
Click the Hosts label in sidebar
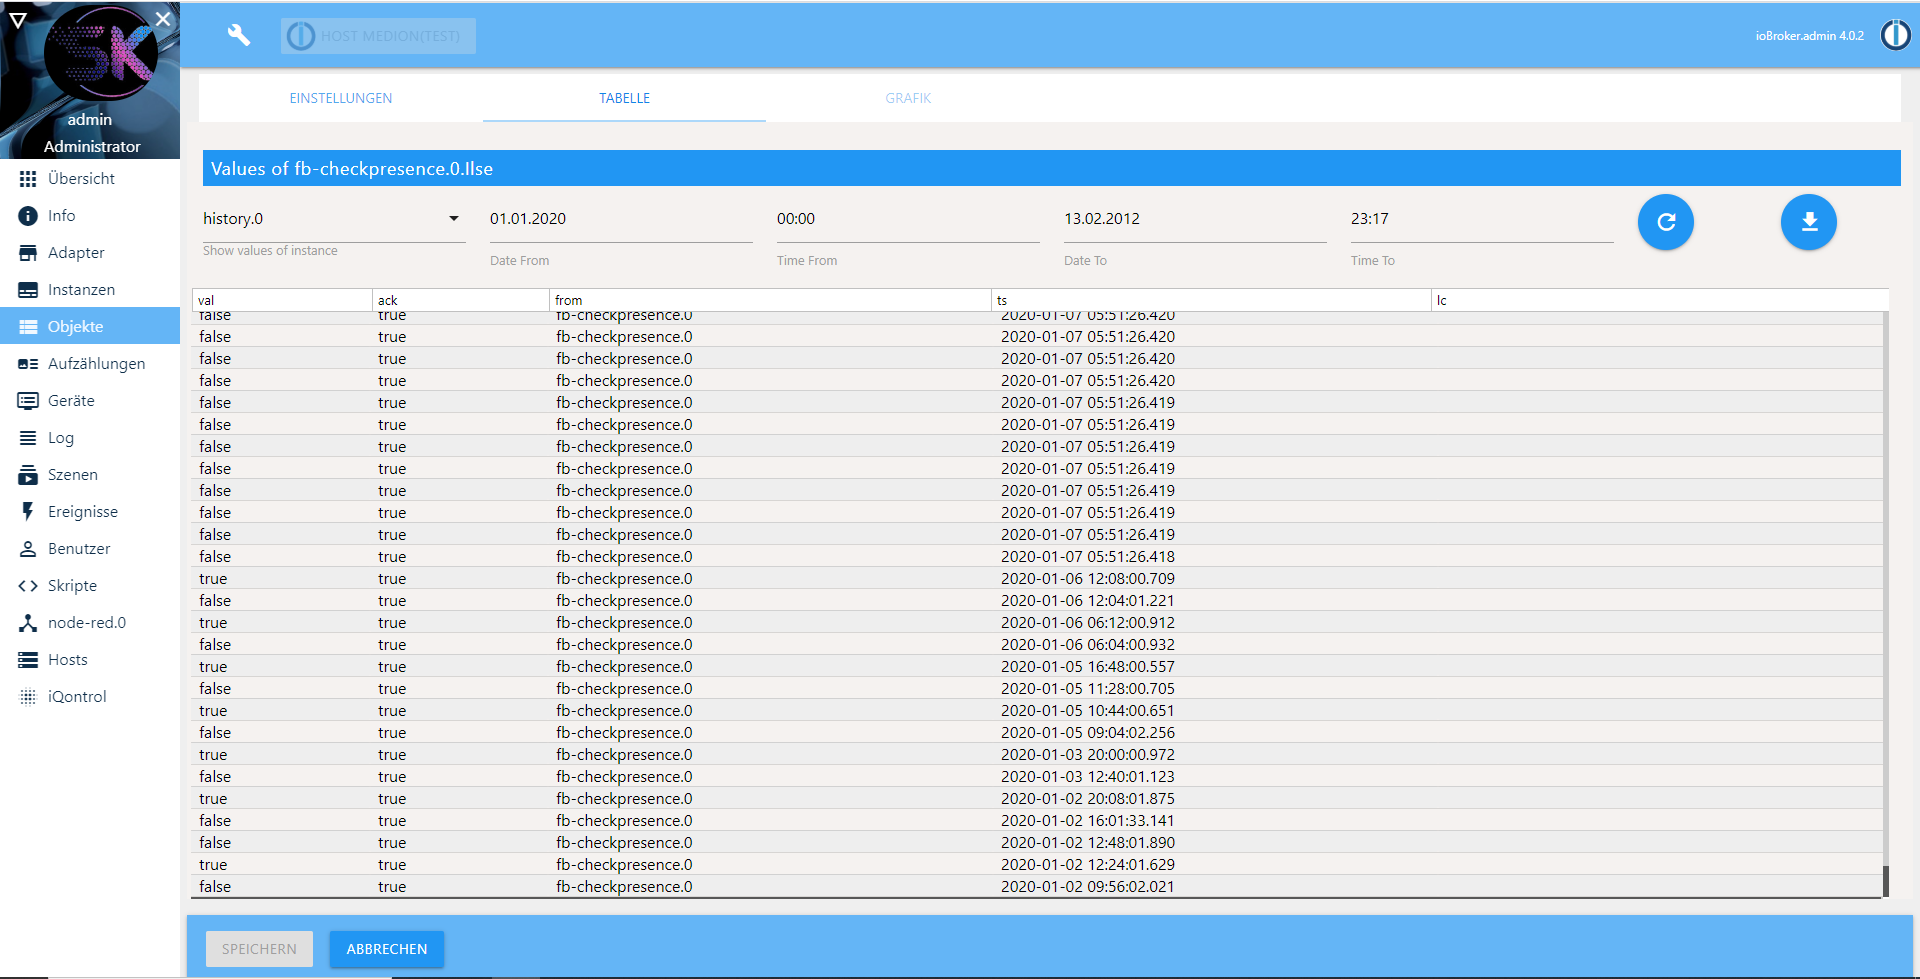click(68, 660)
